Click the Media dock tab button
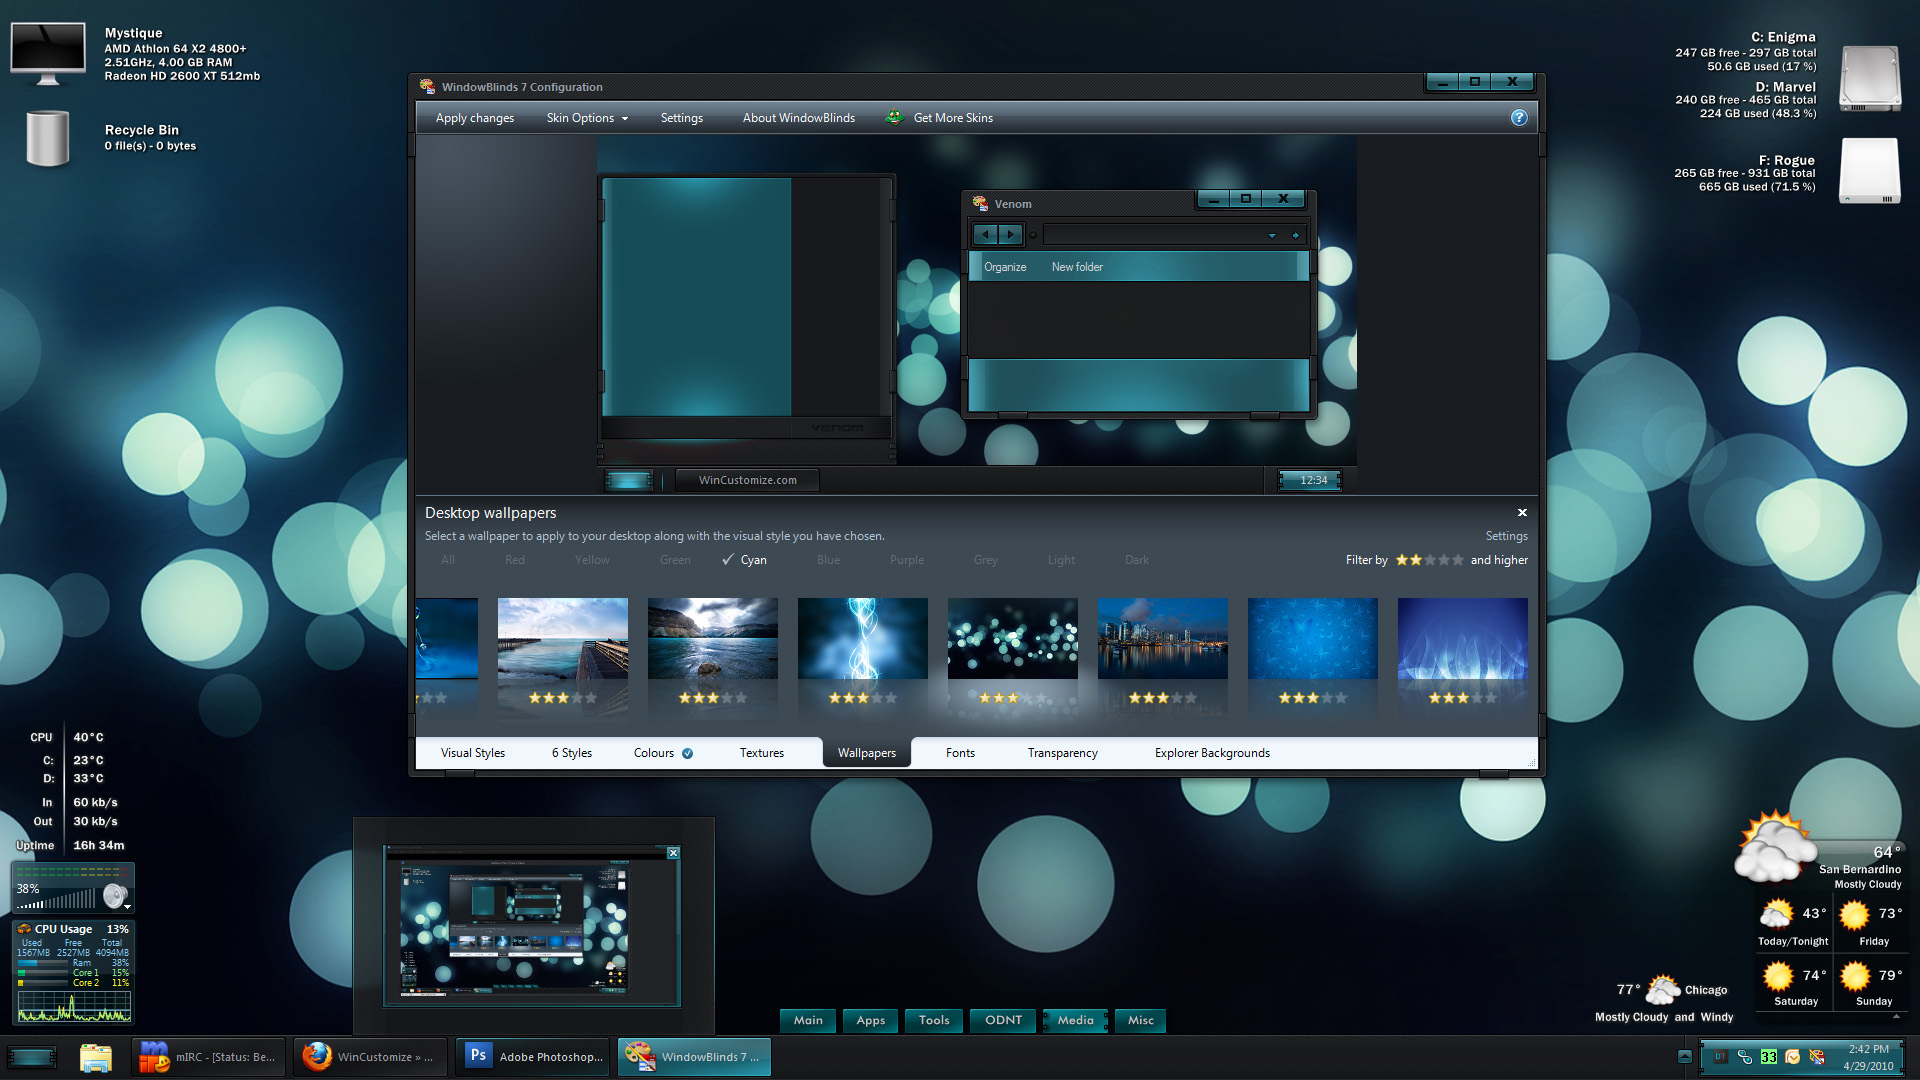 point(1075,1020)
